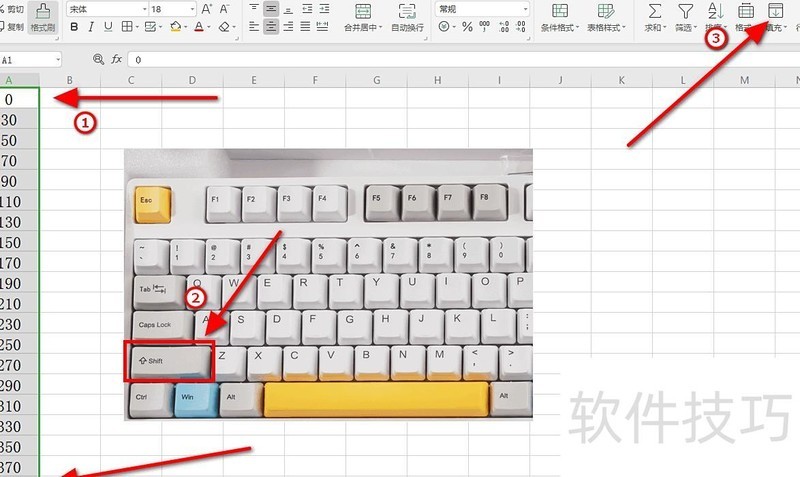Screen dimensions: 800x477
Task: Click cell containing 230 in column A
Action: (19, 324)
